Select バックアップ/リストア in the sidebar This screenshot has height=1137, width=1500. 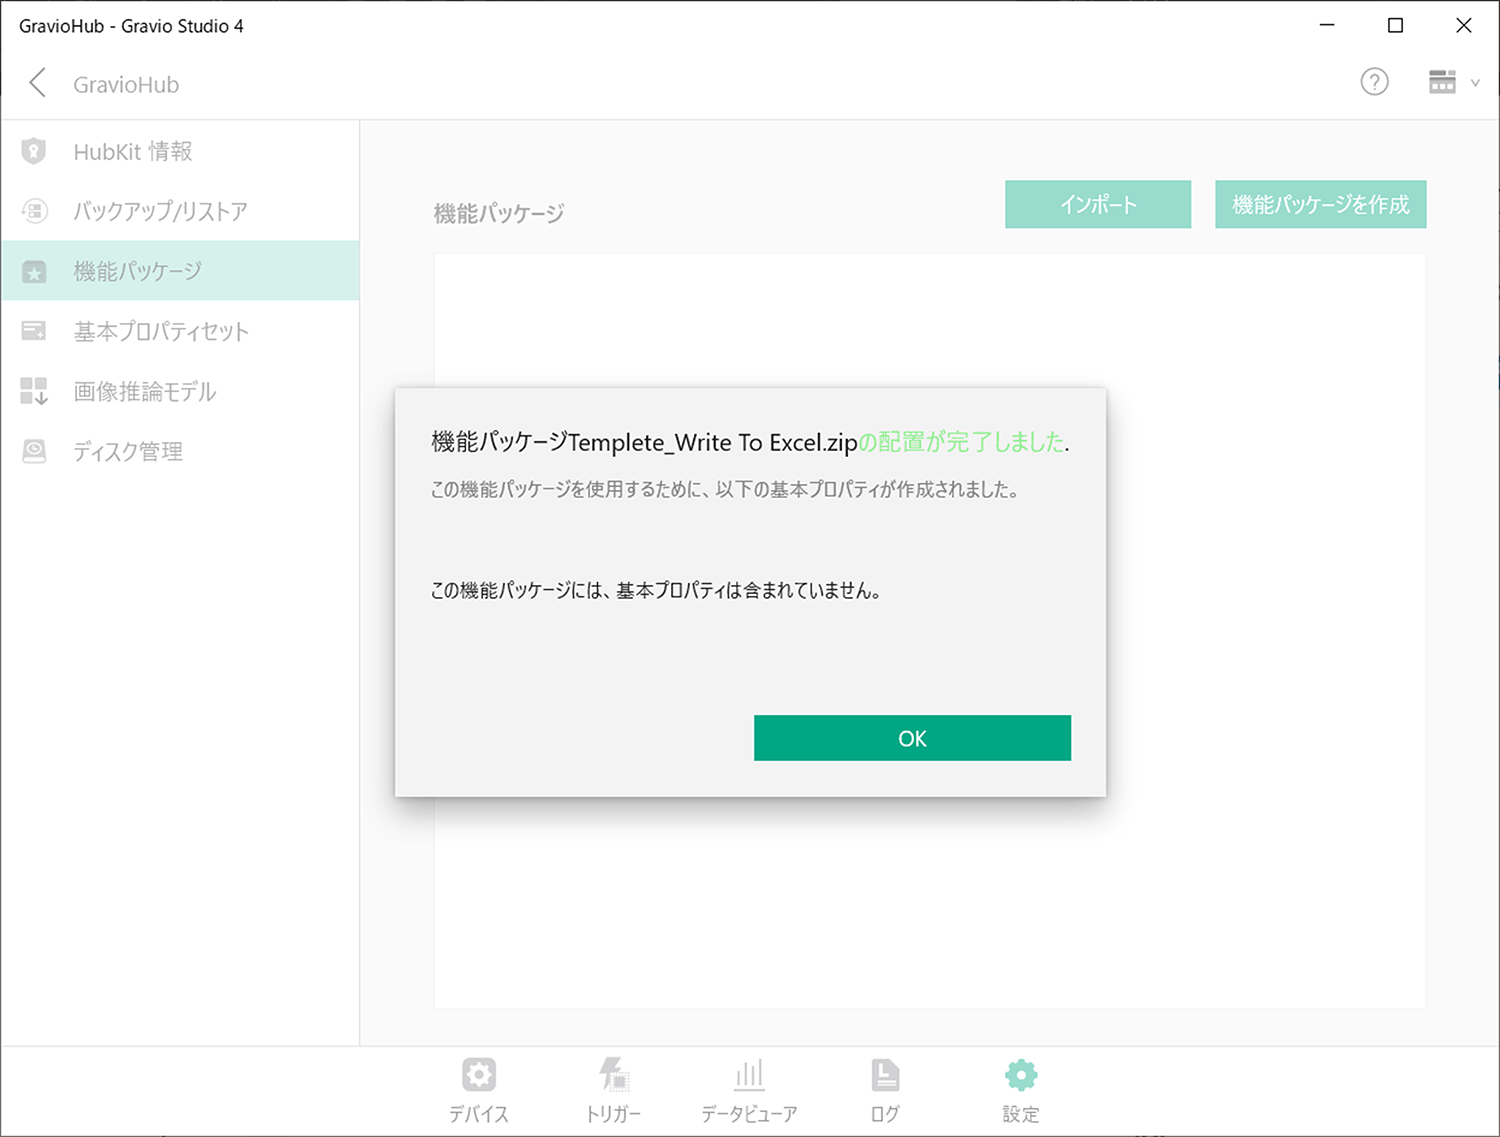pos(181,211)
